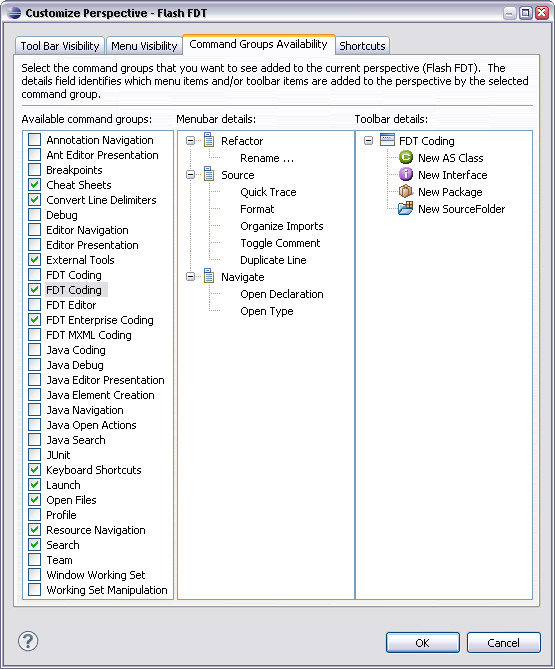Screen dimensions: 555x669
Task: Collapse the Refactor tree node
Action: pos(191,140)
